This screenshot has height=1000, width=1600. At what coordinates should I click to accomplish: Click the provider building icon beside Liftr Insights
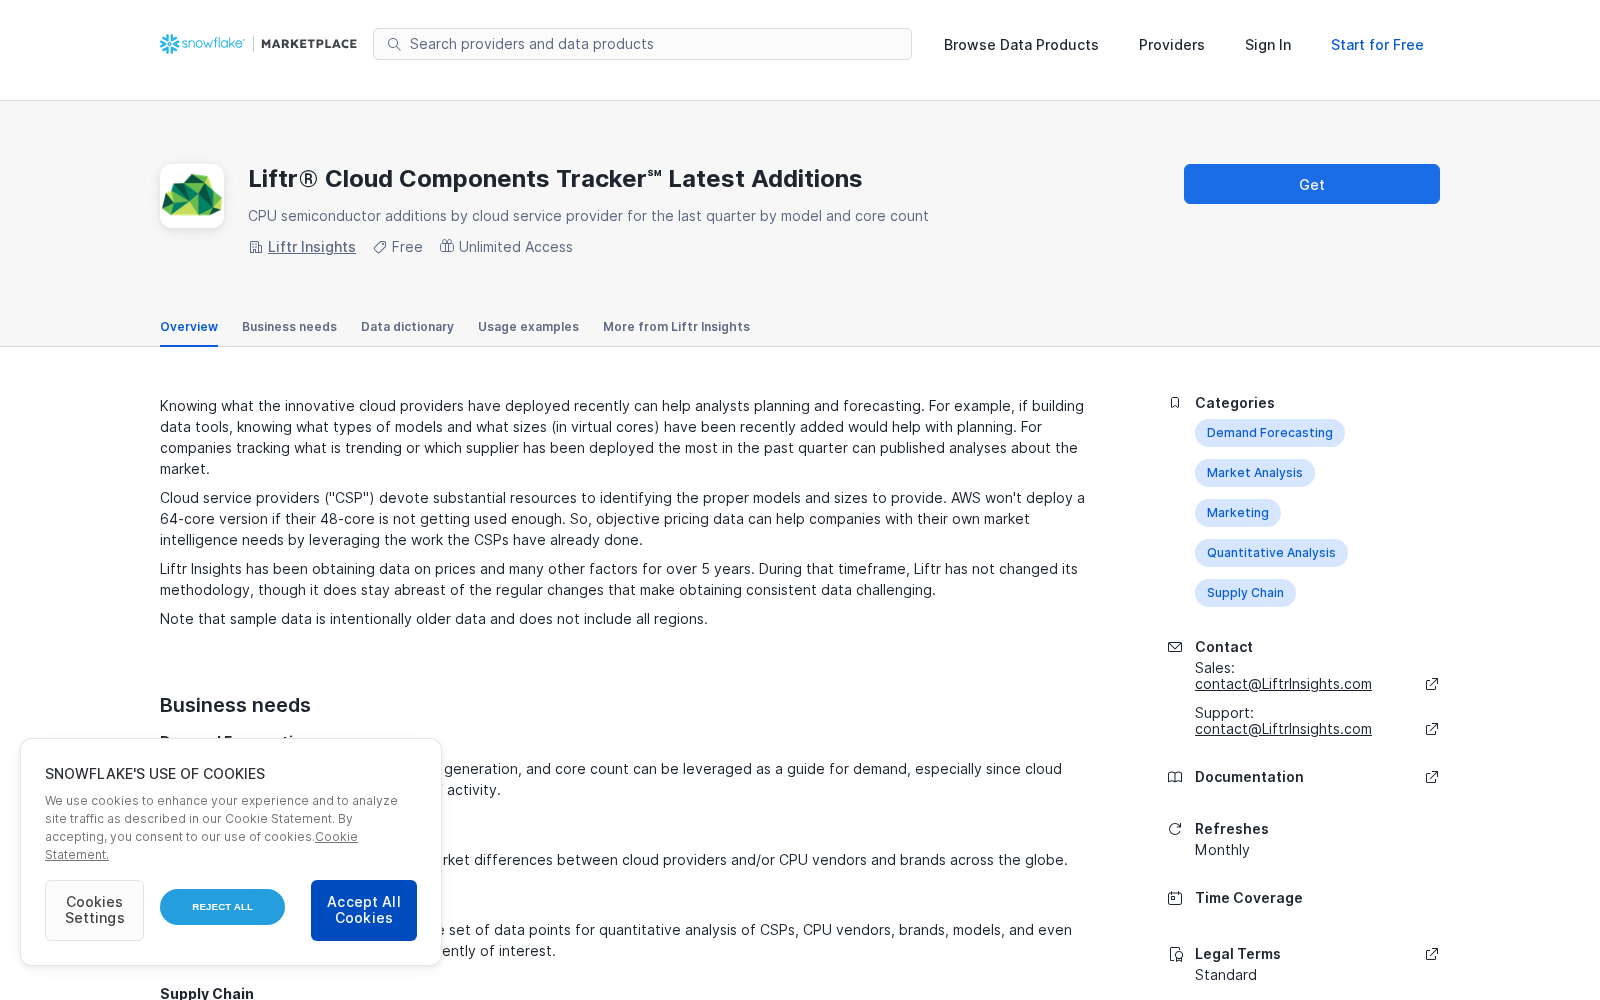pyautogui.click(x=256, y=247)
